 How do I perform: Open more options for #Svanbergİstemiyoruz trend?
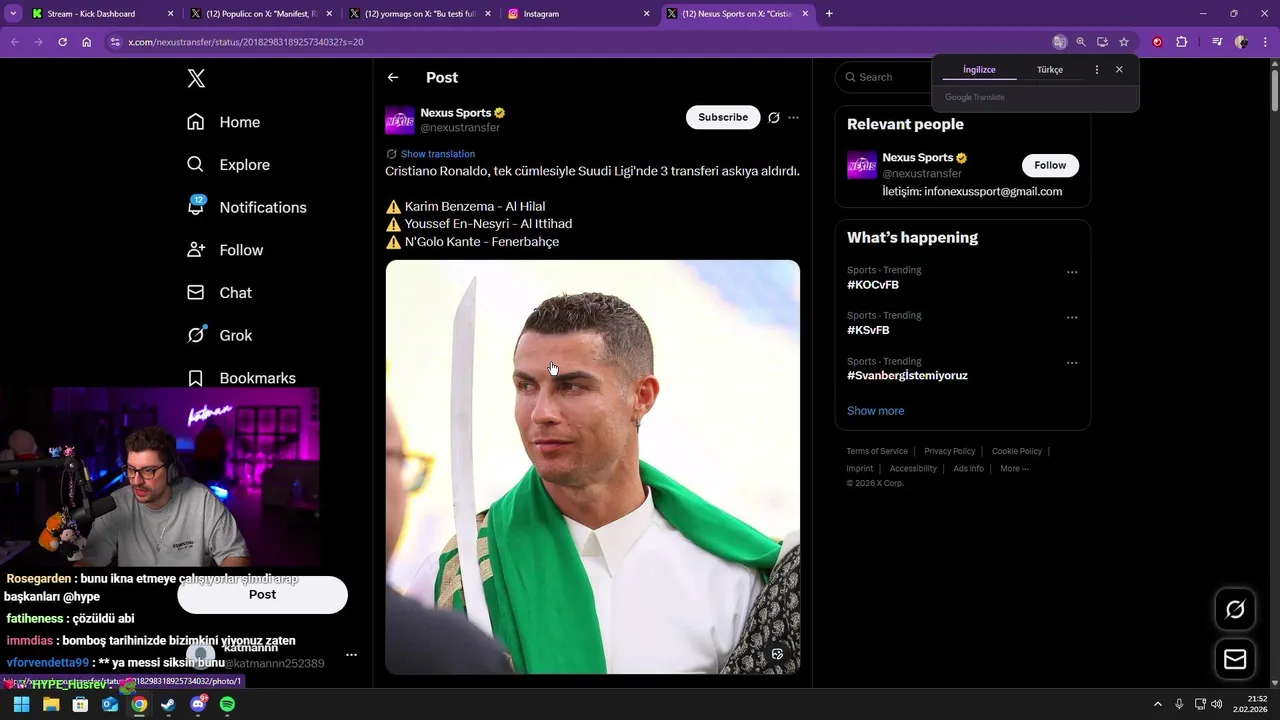click(x=1072, y=363)
